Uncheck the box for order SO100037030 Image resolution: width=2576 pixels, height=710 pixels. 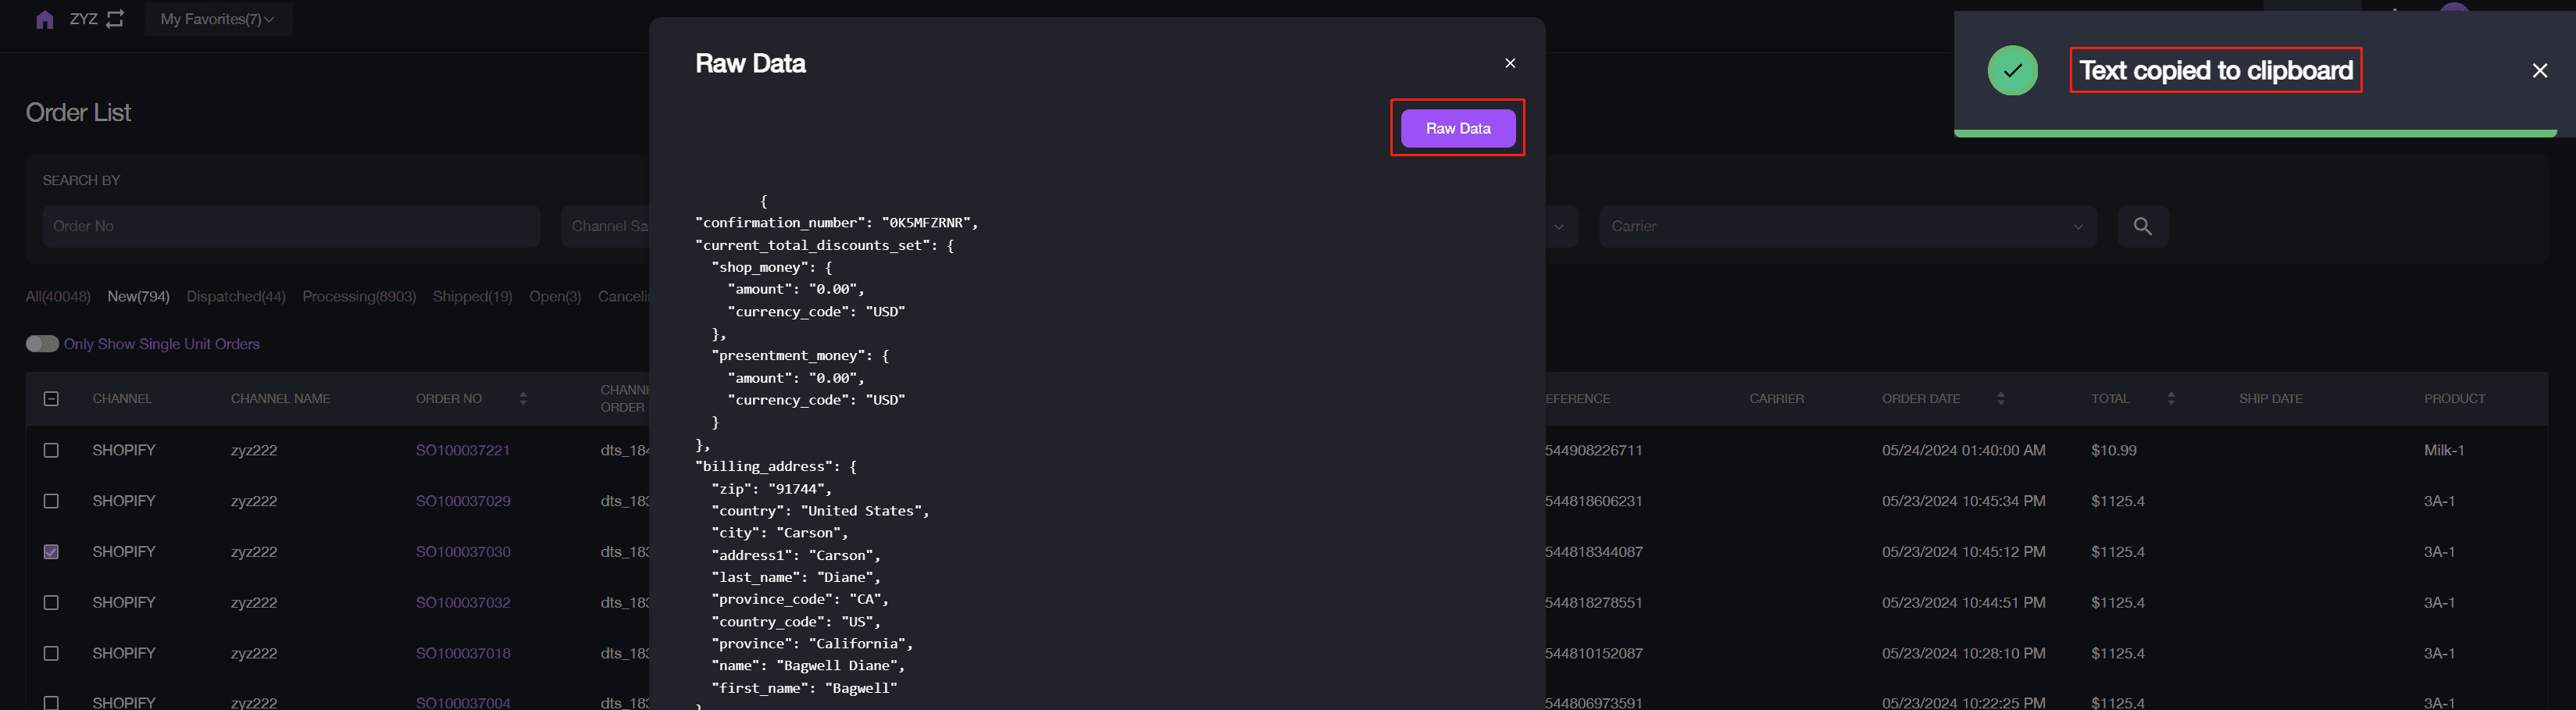click(x=51, y=552)
